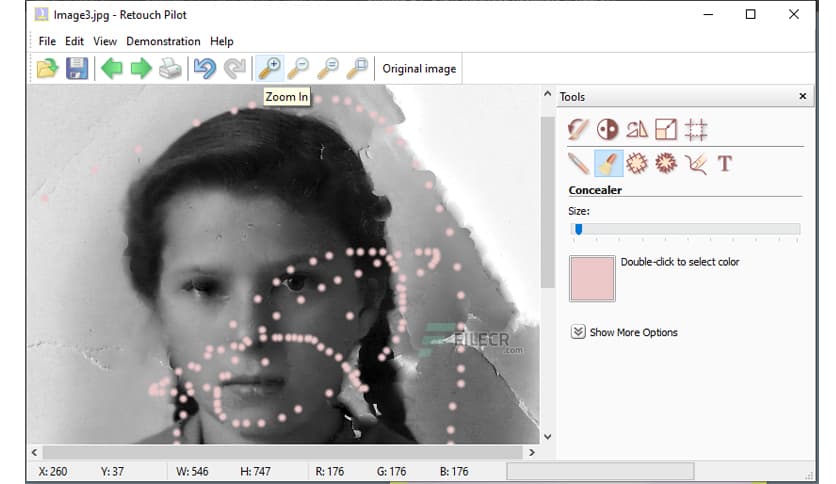The height and width of the screenshot is (484, 836).
Task: Click the 'Y: 37' status bar value
Action: 112,472
